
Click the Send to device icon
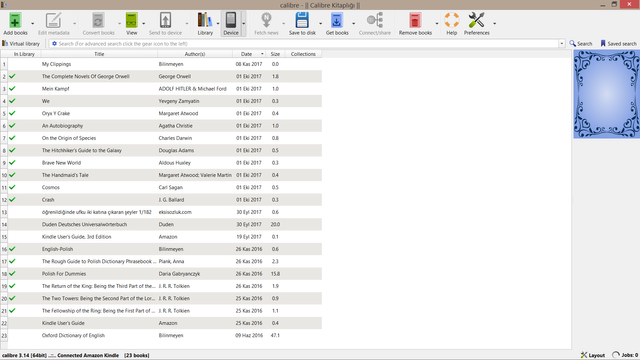click(165, 20)
